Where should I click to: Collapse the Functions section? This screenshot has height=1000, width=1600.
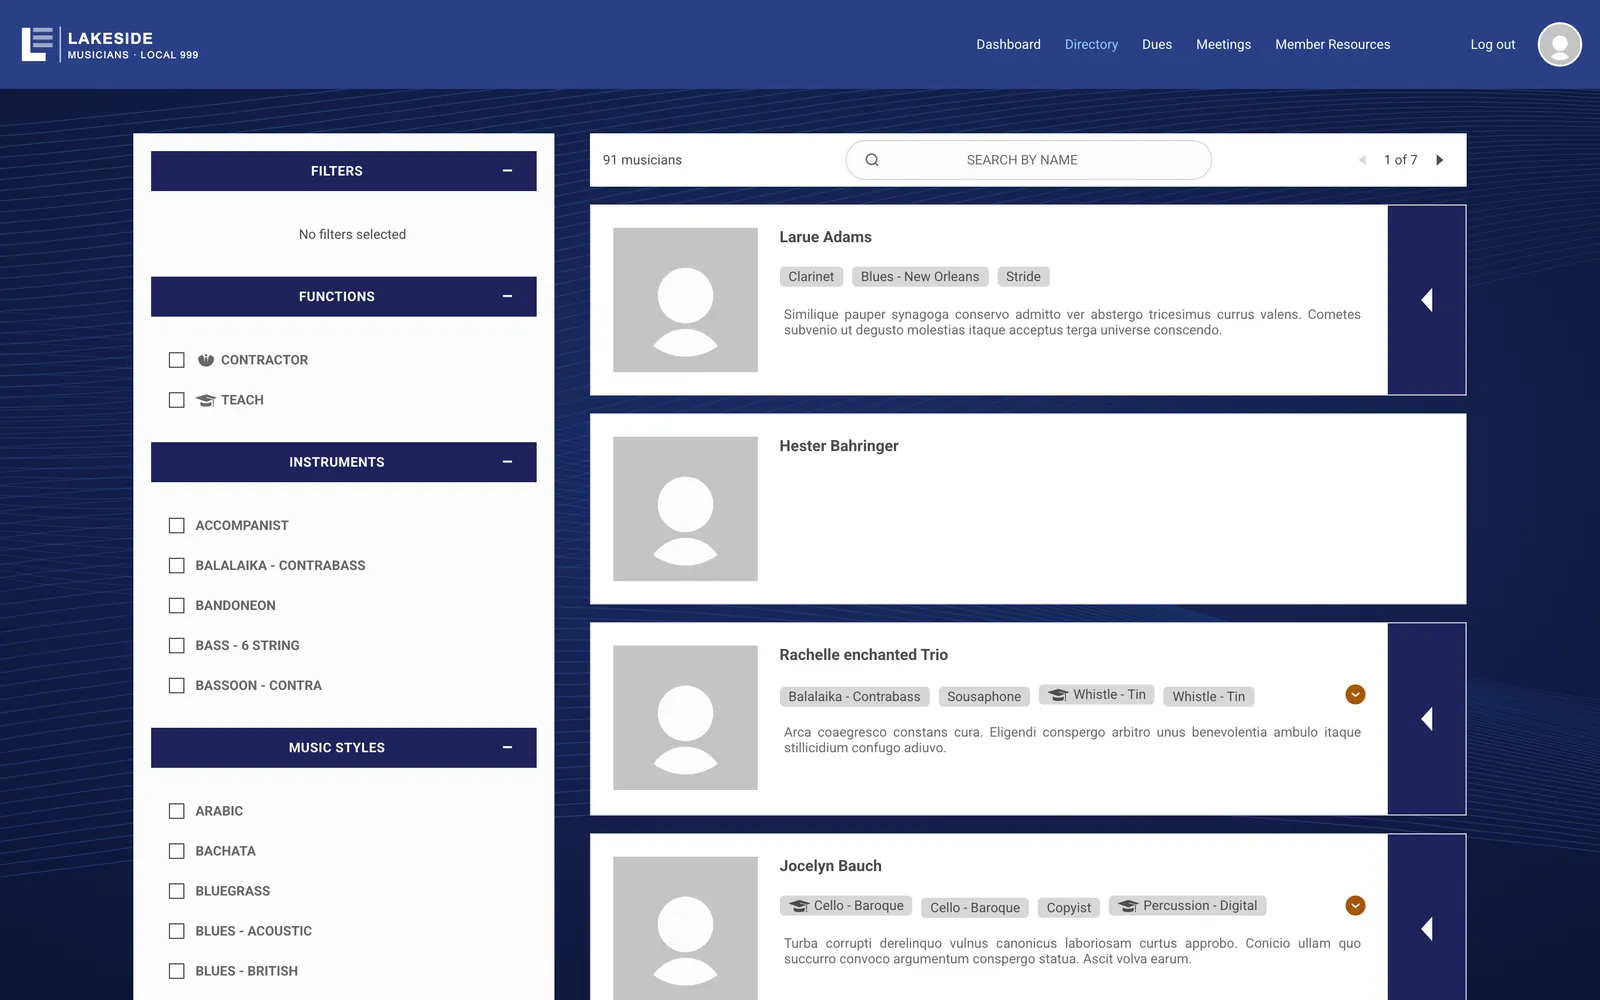pyautogui.click(x=507, y=297)
